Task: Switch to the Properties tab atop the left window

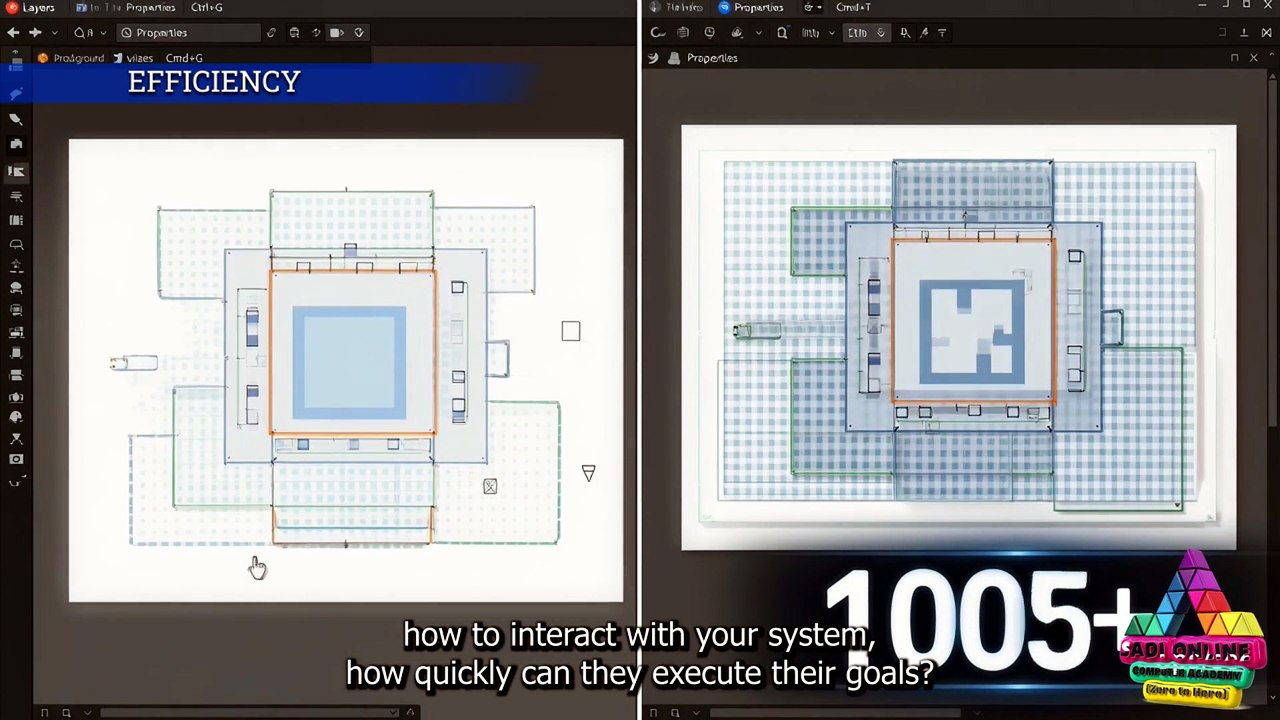Action: (150, 8)
